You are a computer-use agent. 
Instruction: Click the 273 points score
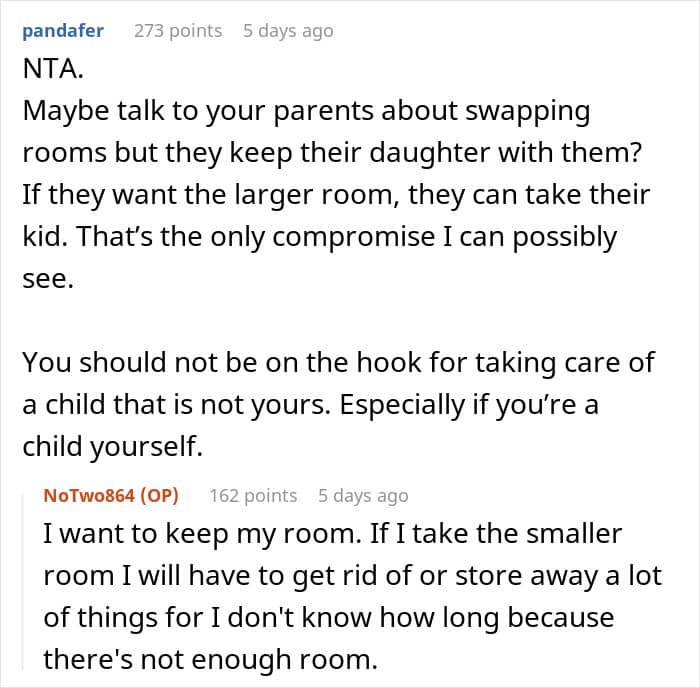(x=178, y=30)
